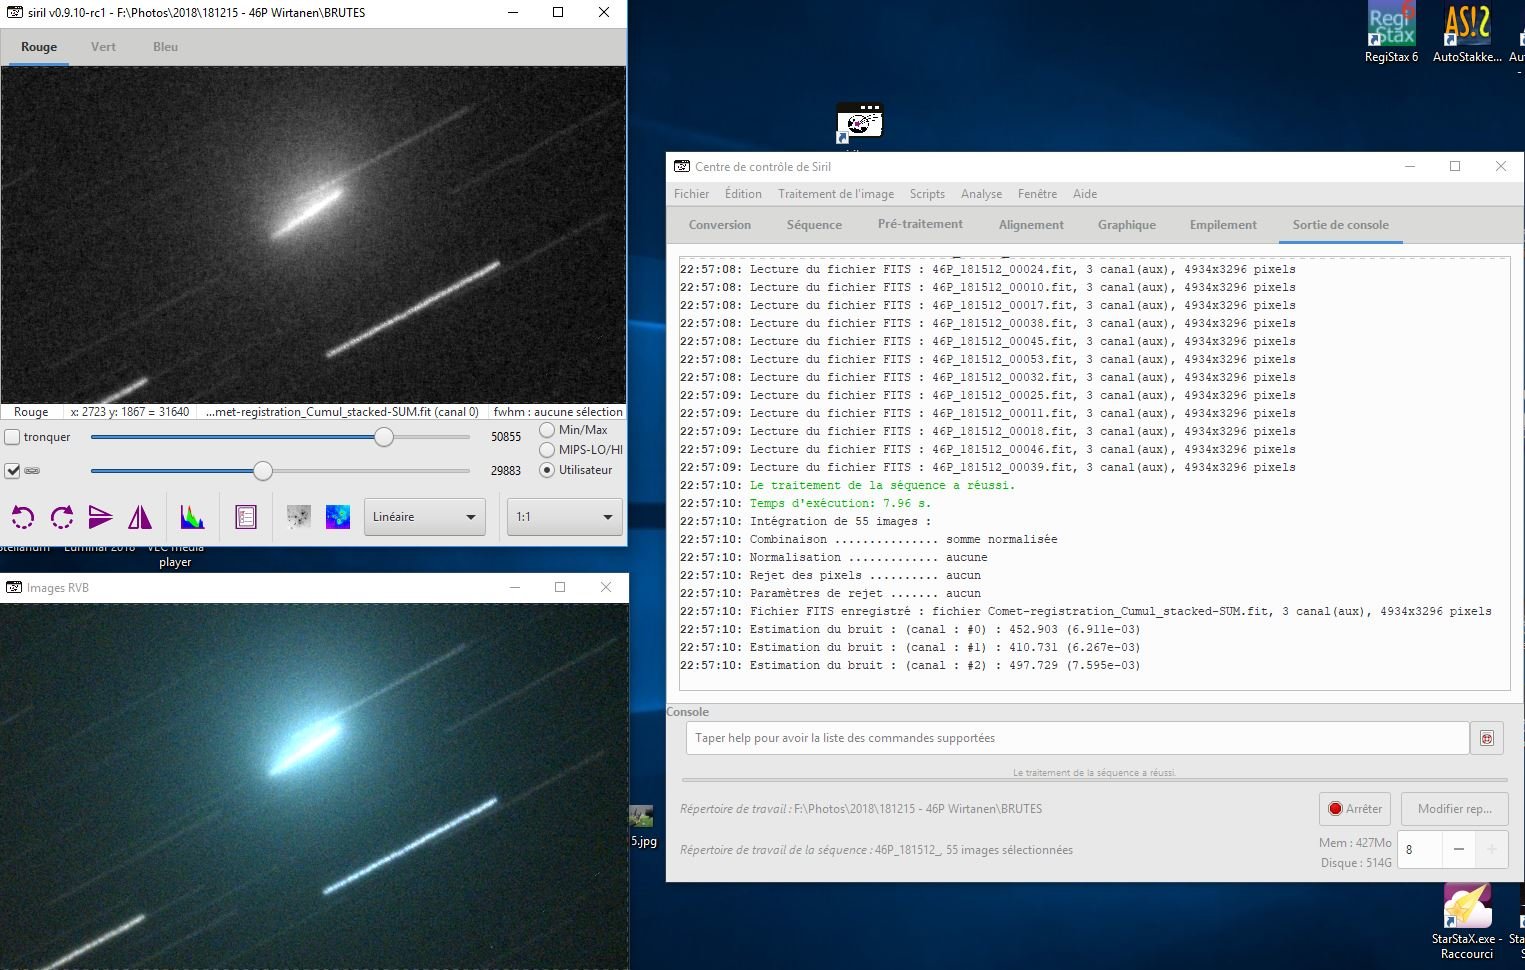Switch to the Conversion tab
Image resolution: width=1525 pixels, height=970 pixels.
[720, 225]
